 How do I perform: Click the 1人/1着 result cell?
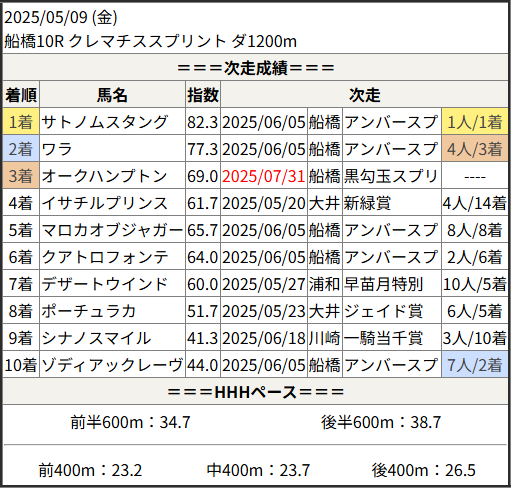(x=475, y=122)
